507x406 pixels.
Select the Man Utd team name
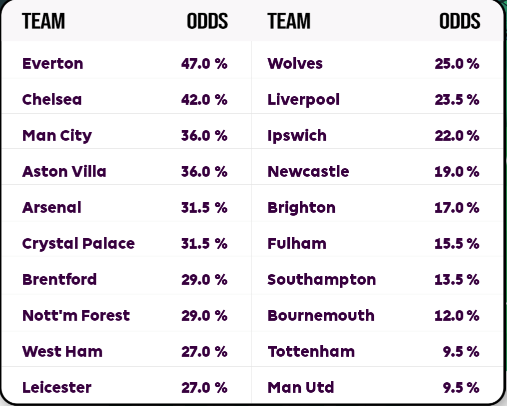coord(301,387)
